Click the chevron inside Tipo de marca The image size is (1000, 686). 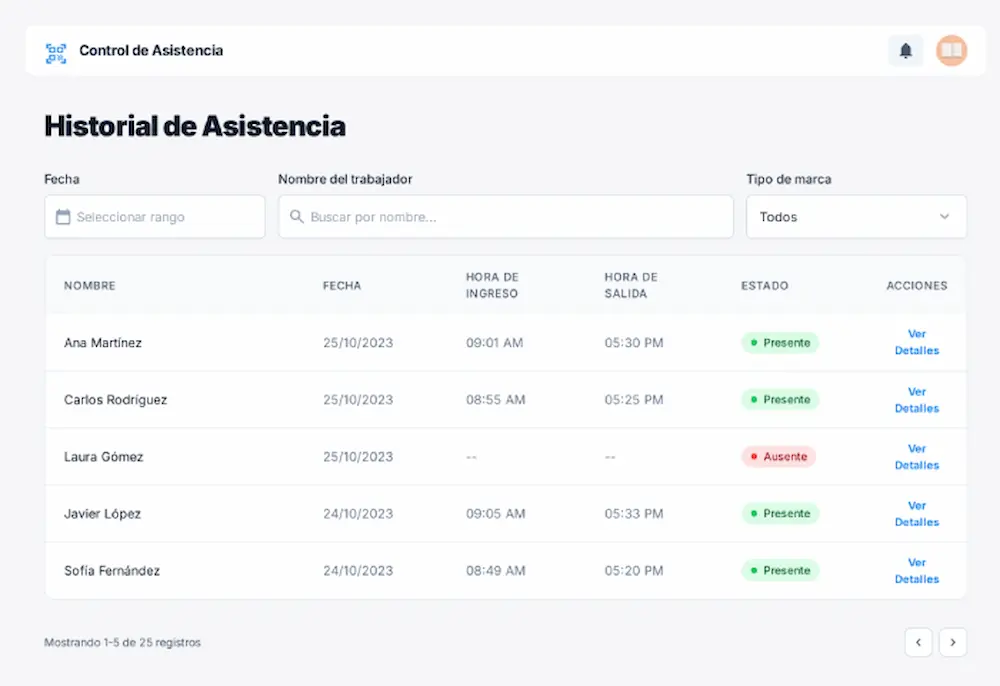(x=942, y=216)
